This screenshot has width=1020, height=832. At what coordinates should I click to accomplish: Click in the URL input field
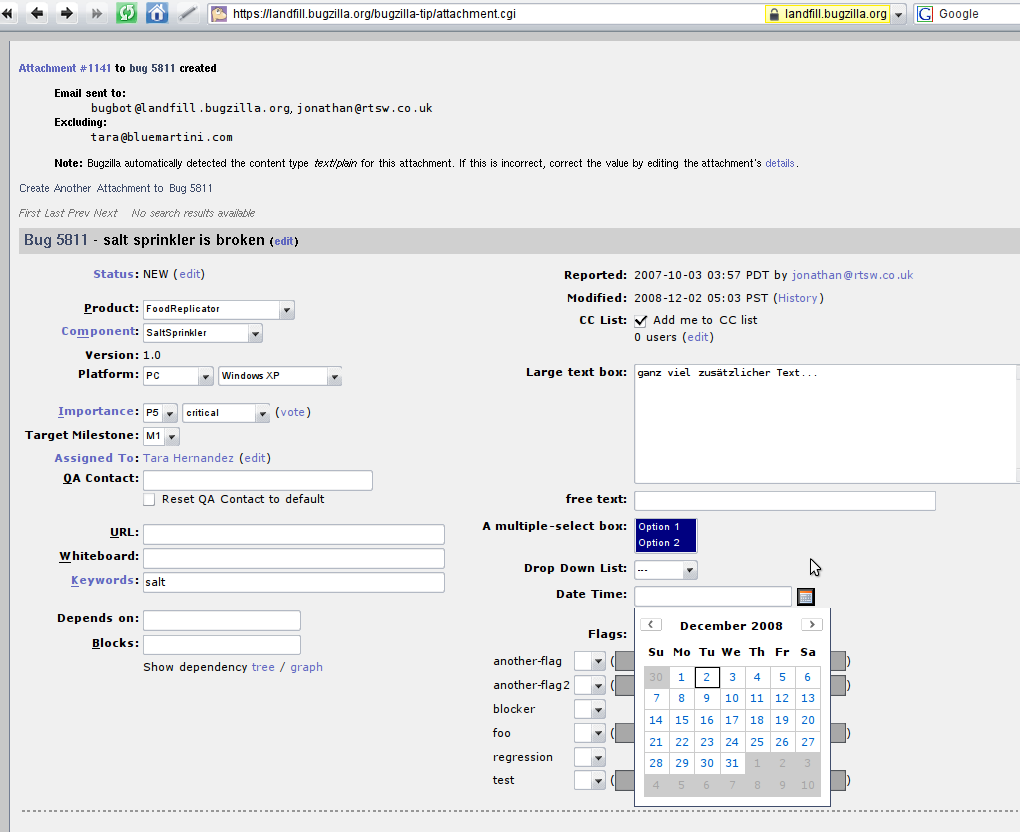(x=293, y=535)
